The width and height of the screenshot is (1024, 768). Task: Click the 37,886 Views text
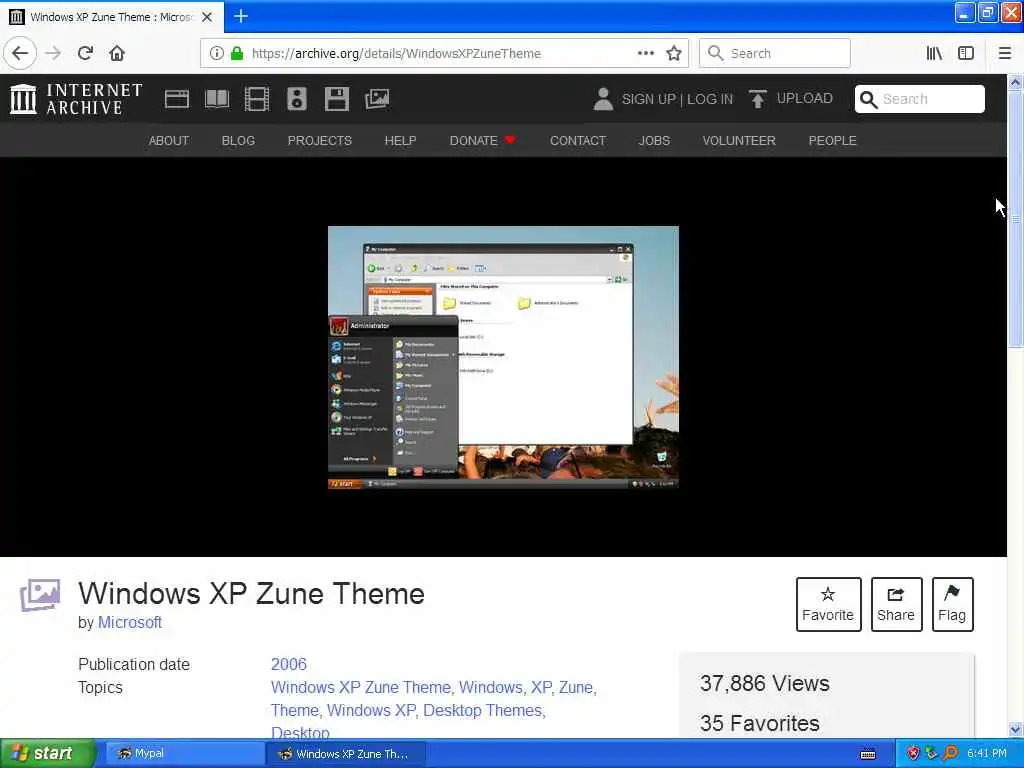click(x=765, y=683)
